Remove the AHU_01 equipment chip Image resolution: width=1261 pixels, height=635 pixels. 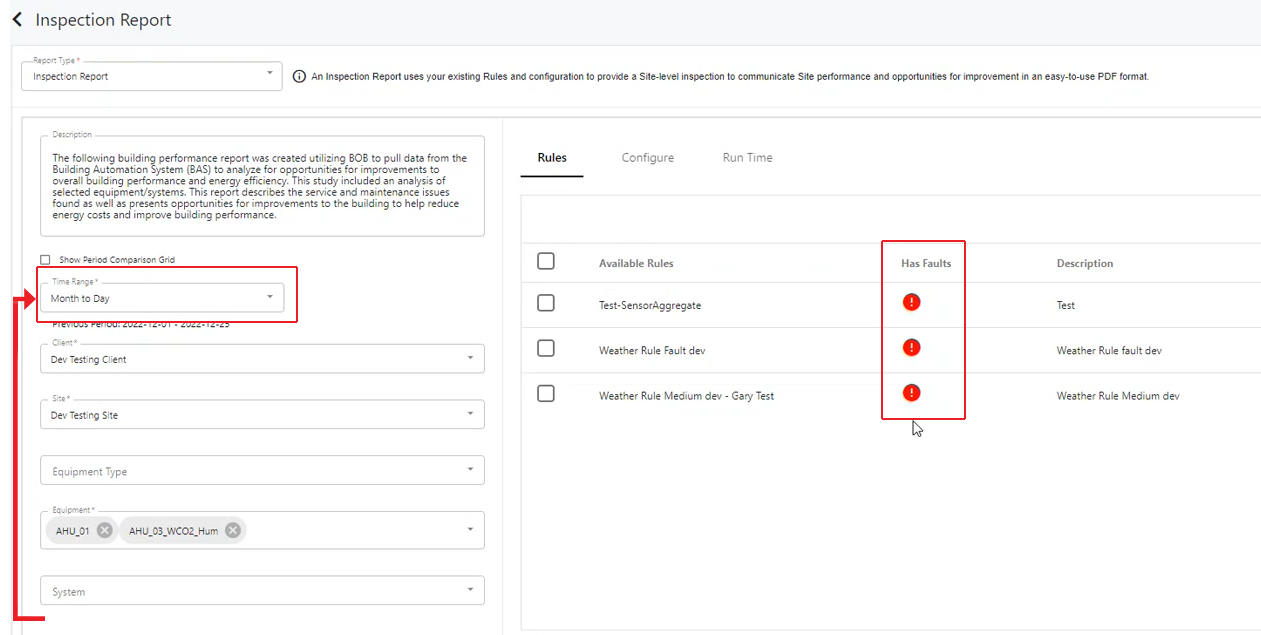tap(105, 530)
